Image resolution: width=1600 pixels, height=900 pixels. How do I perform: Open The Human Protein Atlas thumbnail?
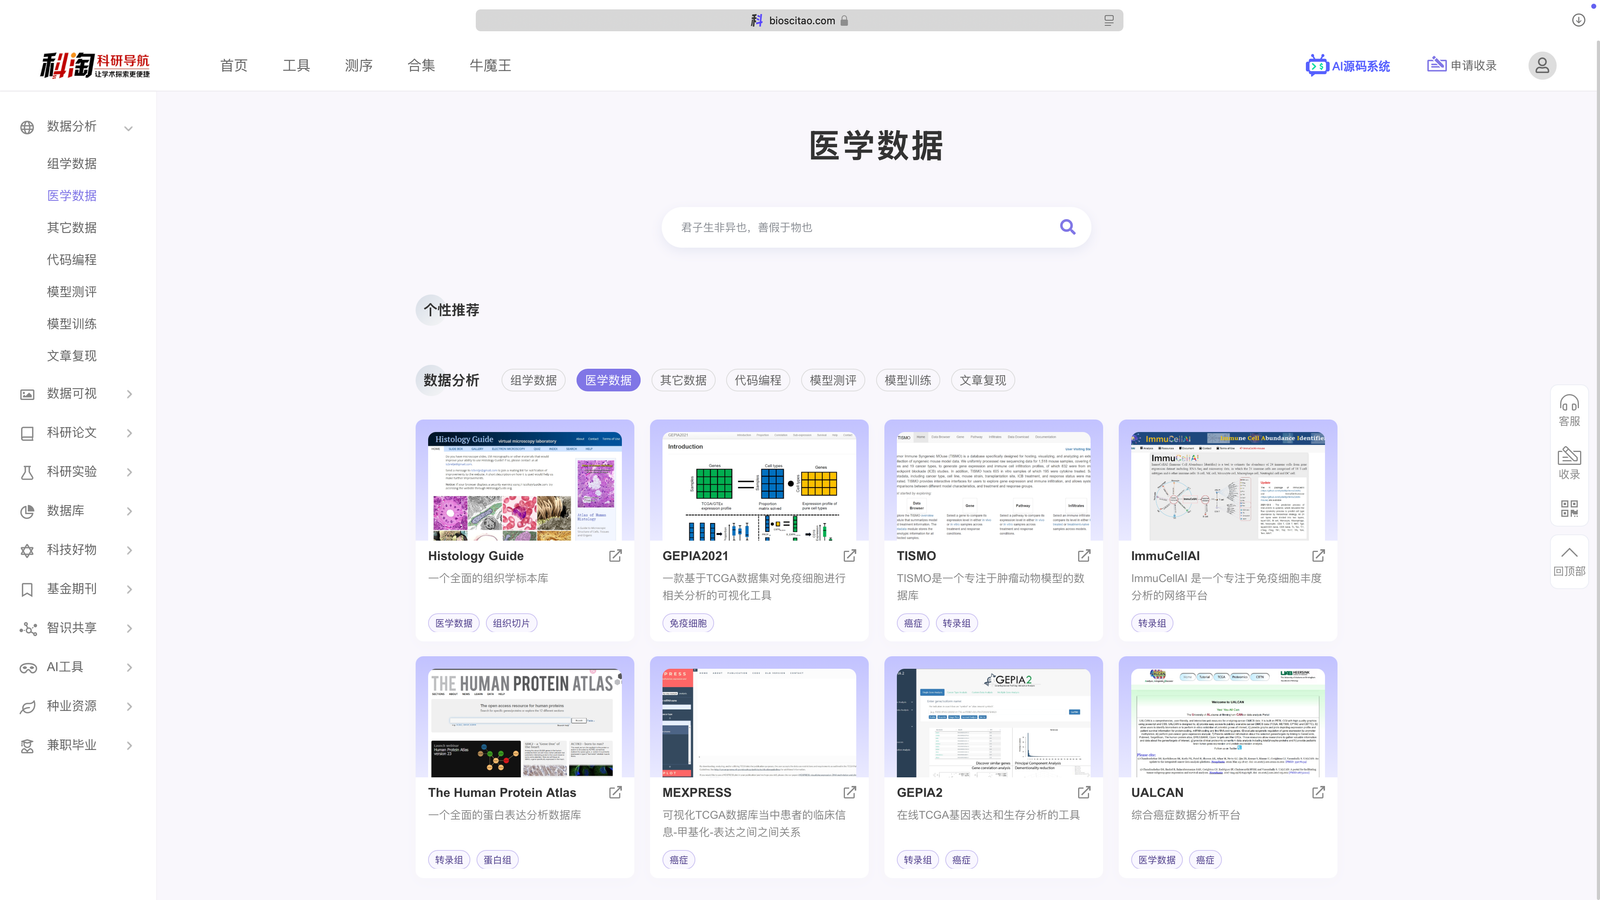(x=525, y=723)
